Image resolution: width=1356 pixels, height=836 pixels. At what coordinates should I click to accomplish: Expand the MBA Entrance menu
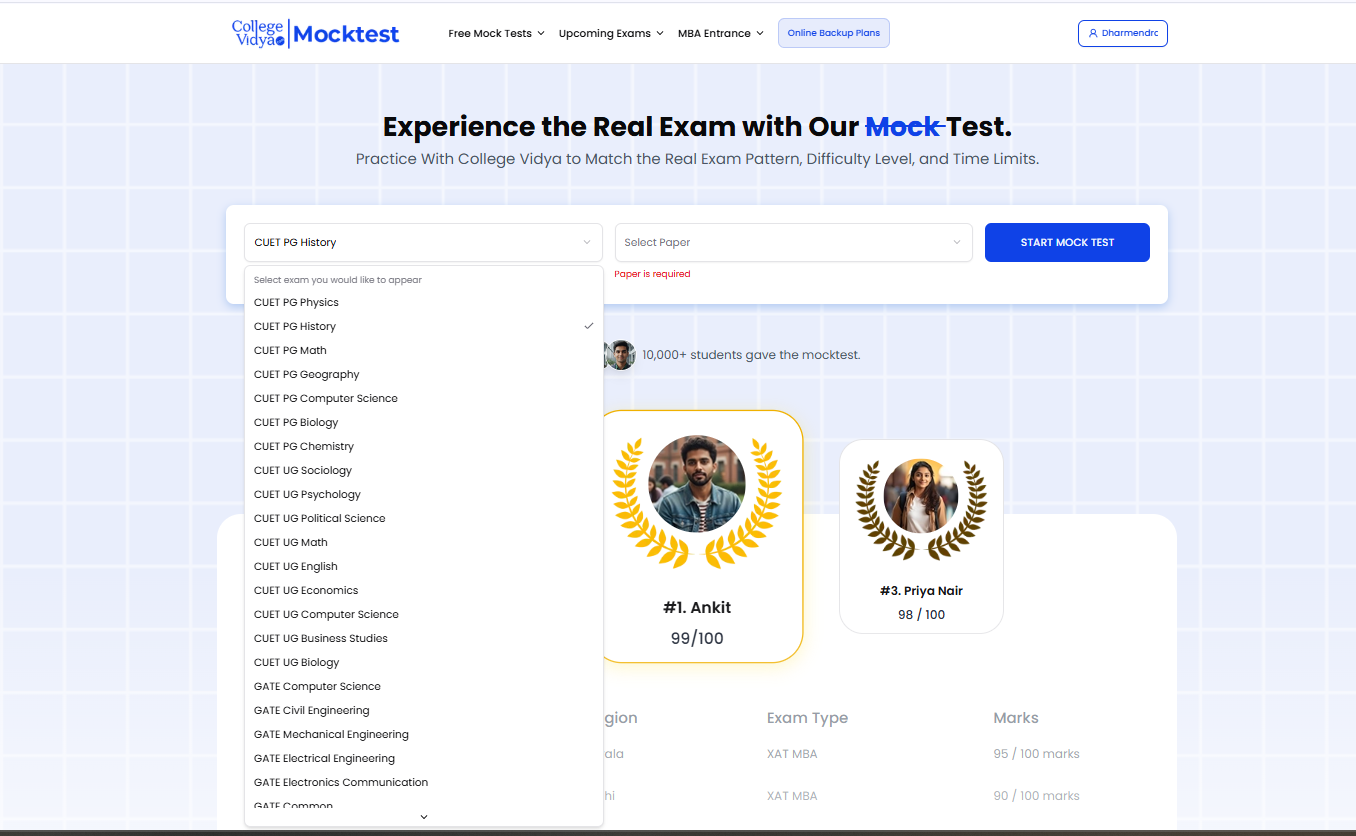pos(720,34)
